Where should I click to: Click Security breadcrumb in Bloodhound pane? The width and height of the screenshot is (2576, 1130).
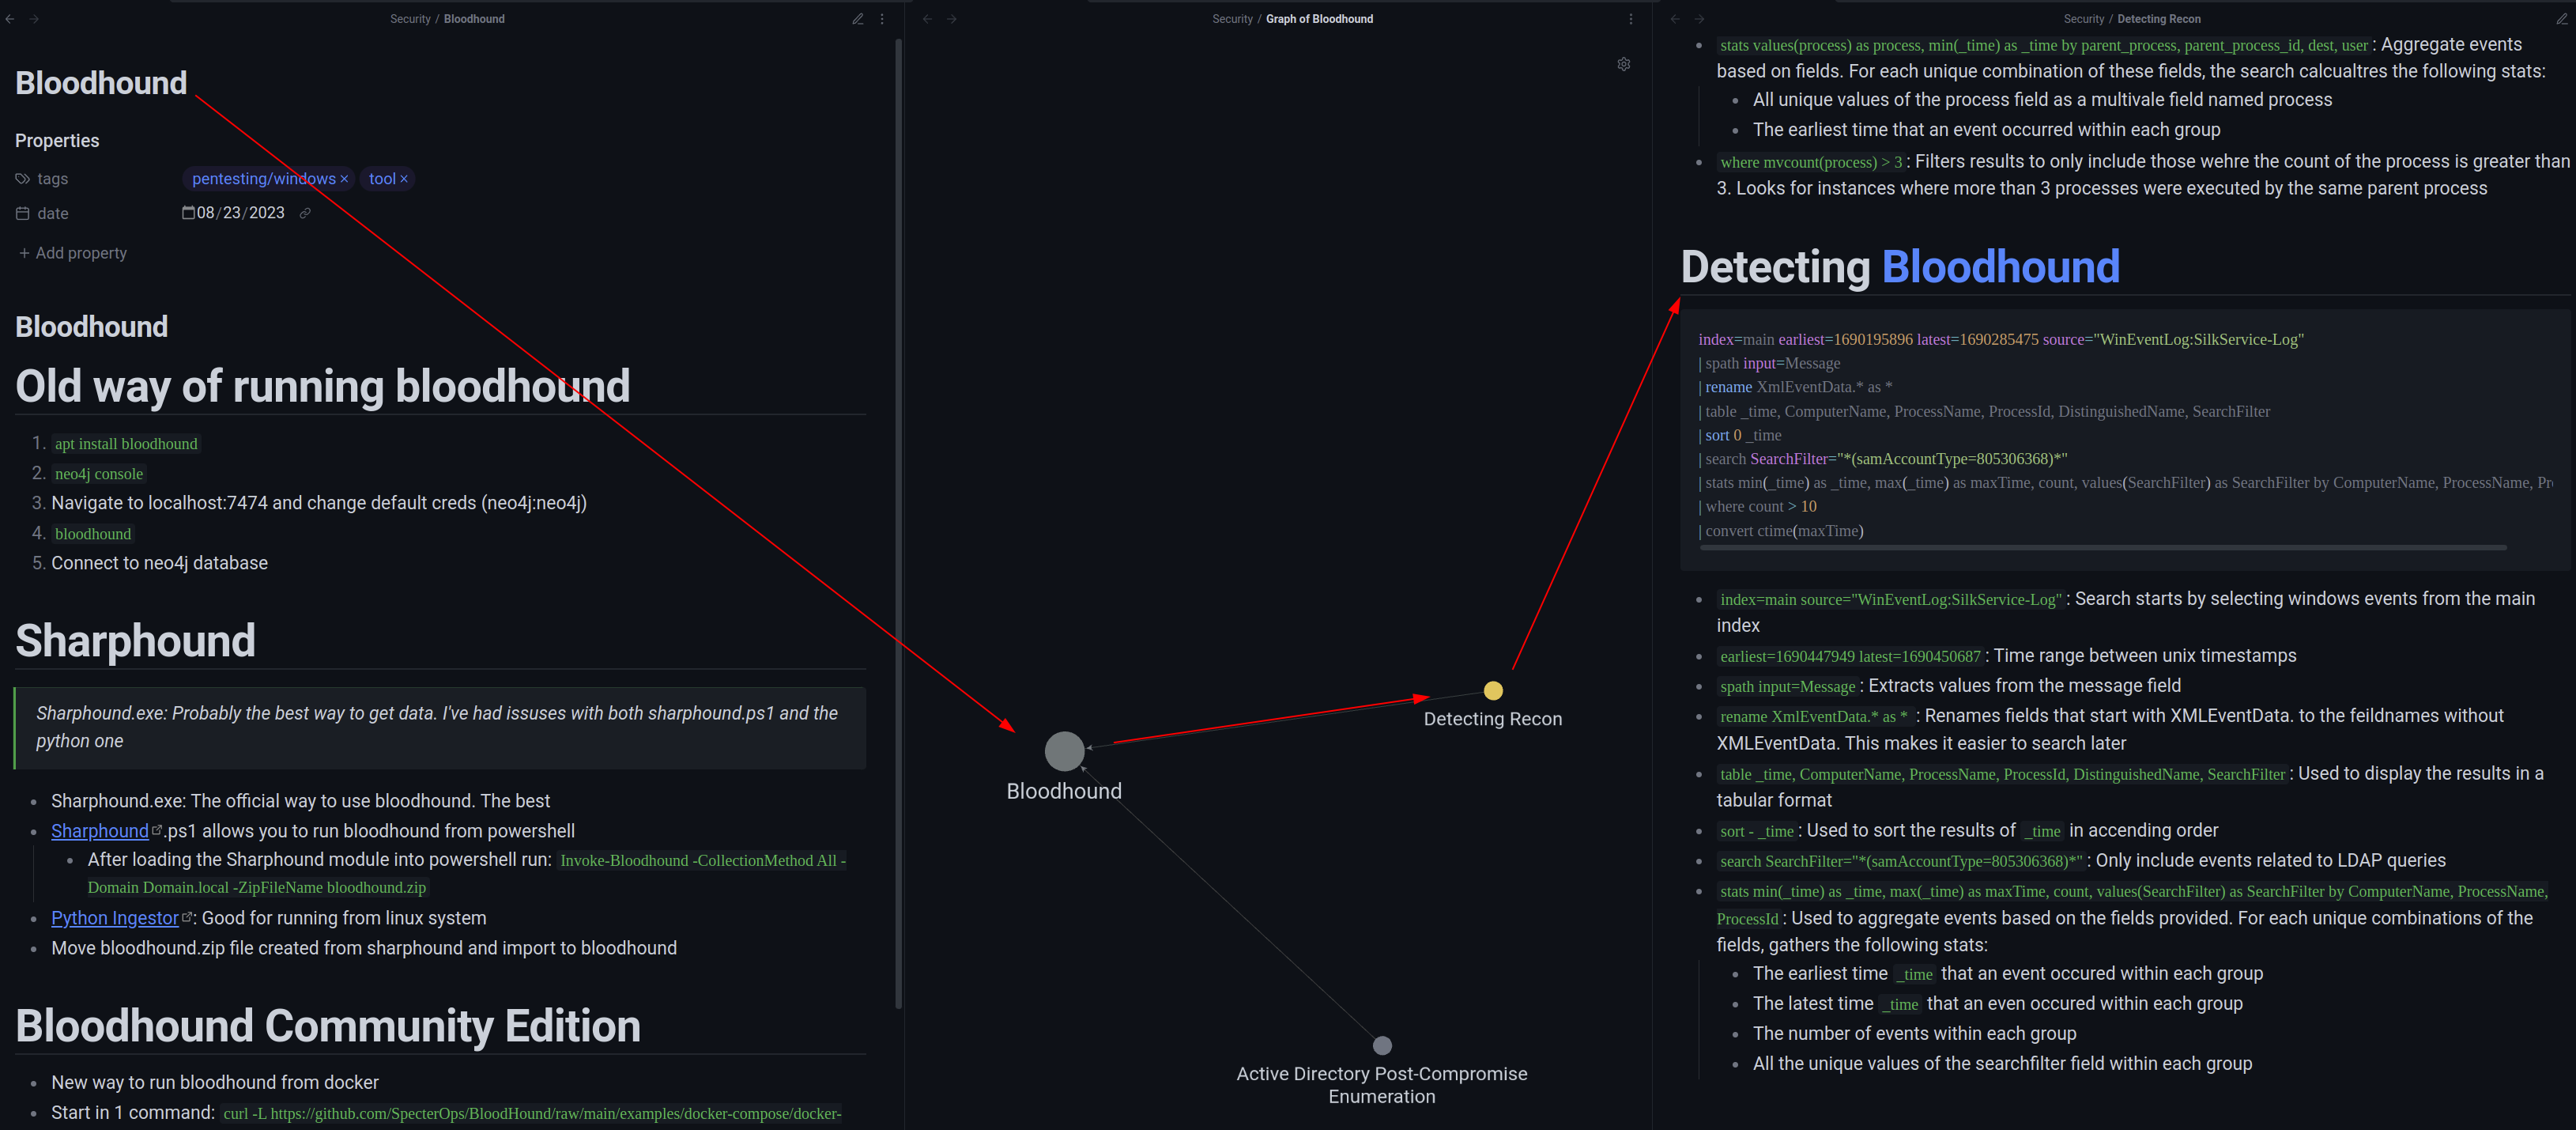pos(410,19)
